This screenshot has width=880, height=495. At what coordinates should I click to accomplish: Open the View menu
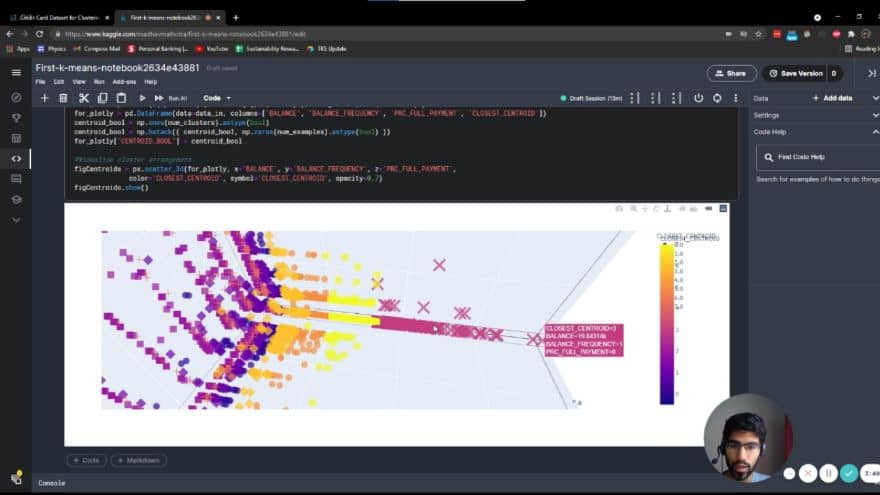[79, 82]
